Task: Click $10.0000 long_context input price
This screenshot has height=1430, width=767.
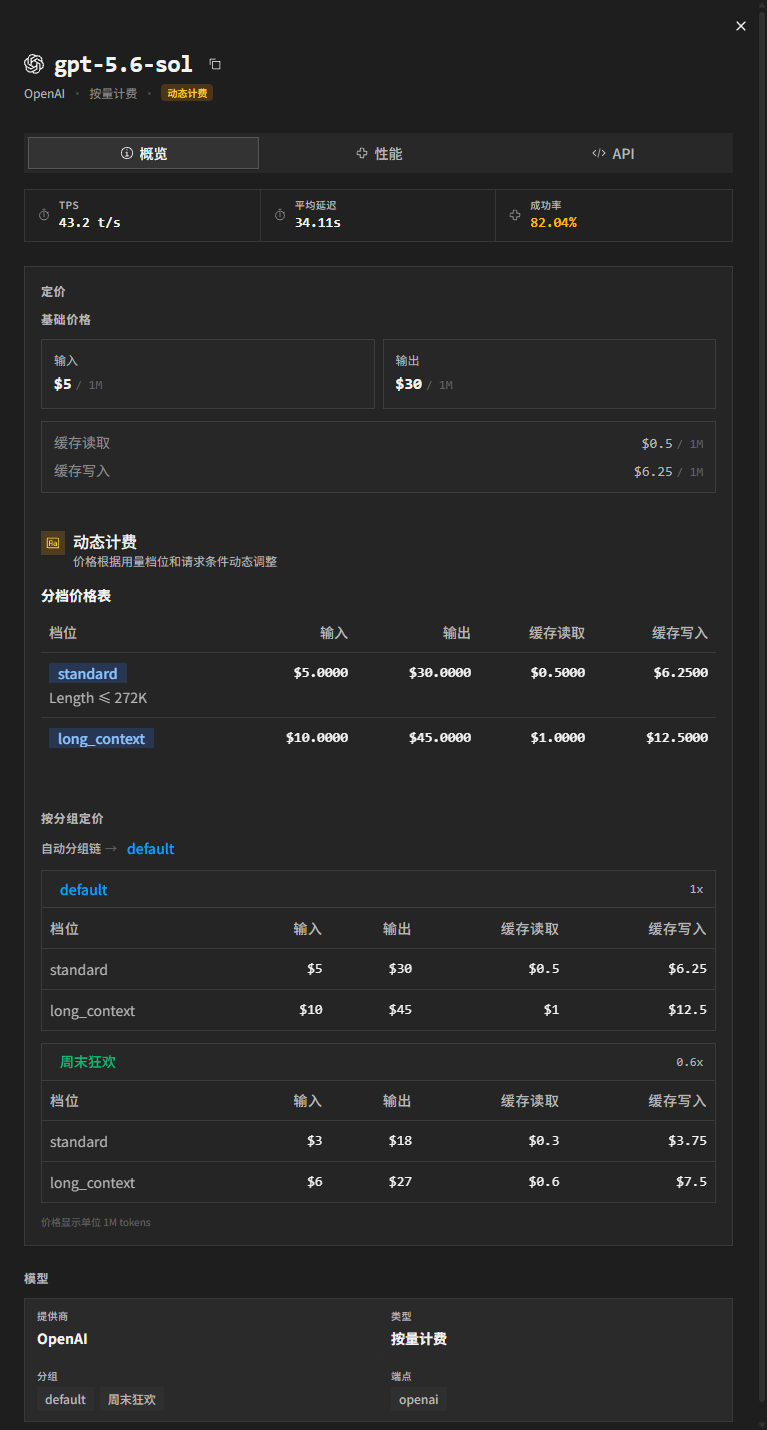Action: click(x=317, y=738)
